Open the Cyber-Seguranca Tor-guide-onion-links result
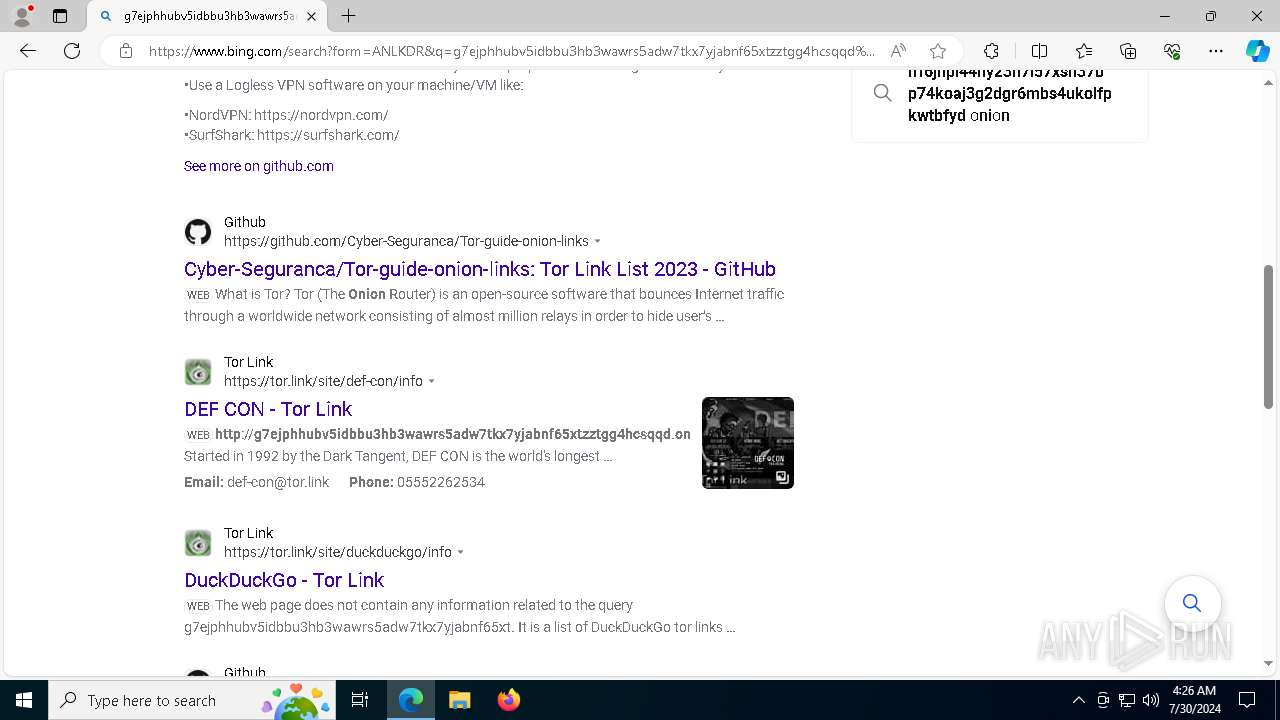This screenshot has width=1280, height=720. point(480,269)
